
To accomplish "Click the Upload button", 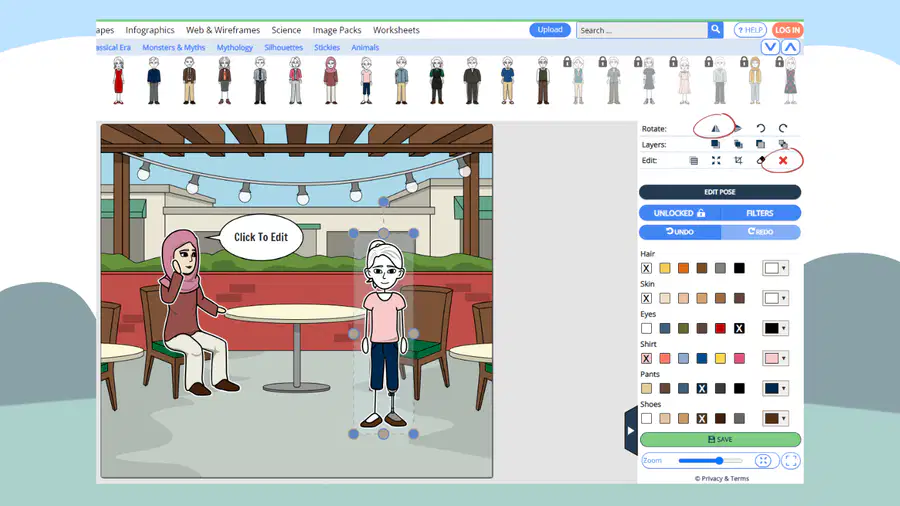I will (x=550, y=30).
